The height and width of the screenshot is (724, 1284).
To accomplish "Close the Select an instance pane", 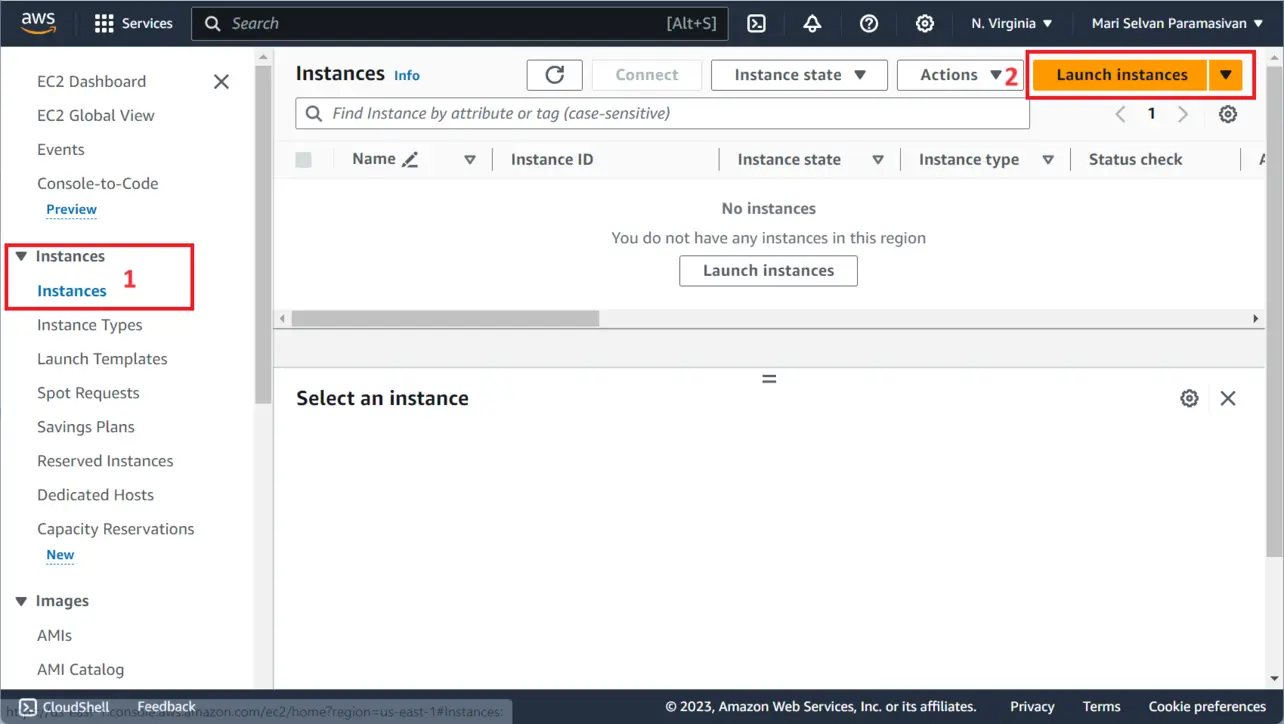I will [1228, 398].
